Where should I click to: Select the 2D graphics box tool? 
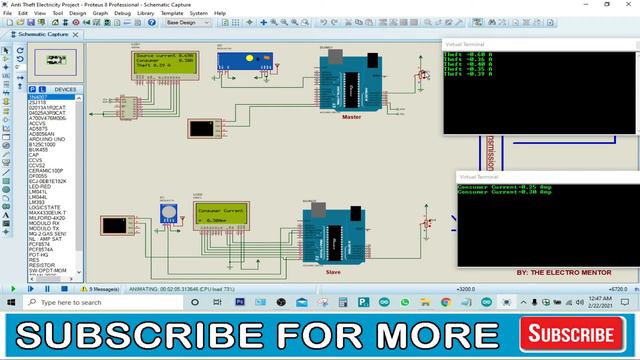pyautogui.click(x=6, y=181)
